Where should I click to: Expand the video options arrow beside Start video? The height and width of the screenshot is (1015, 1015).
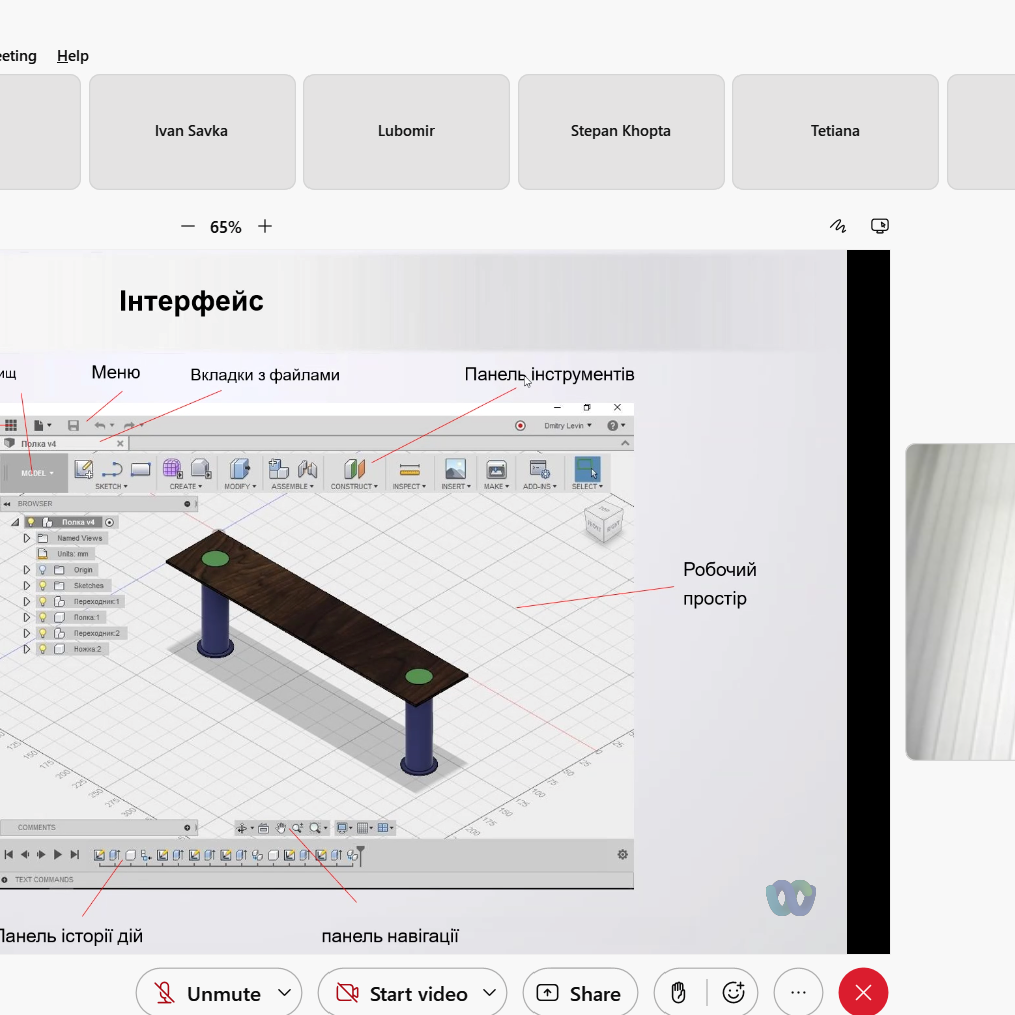(490, 993)
